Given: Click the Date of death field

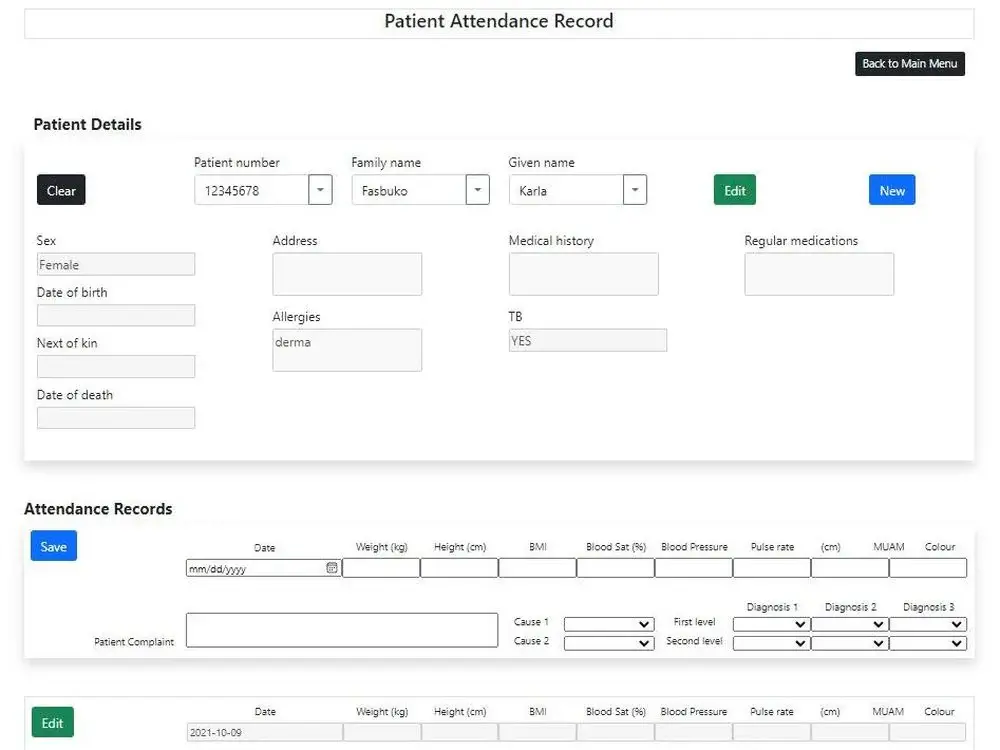Looking at the screenshot, I should (x=116, y=418).
